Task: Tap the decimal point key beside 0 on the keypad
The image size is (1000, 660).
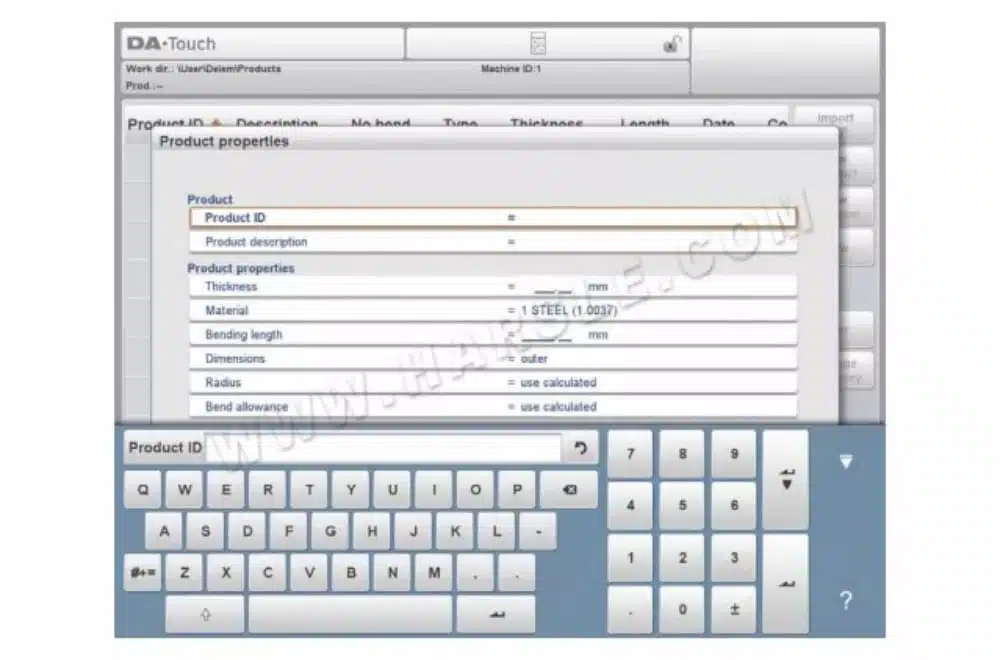Action: coord(630,610)
